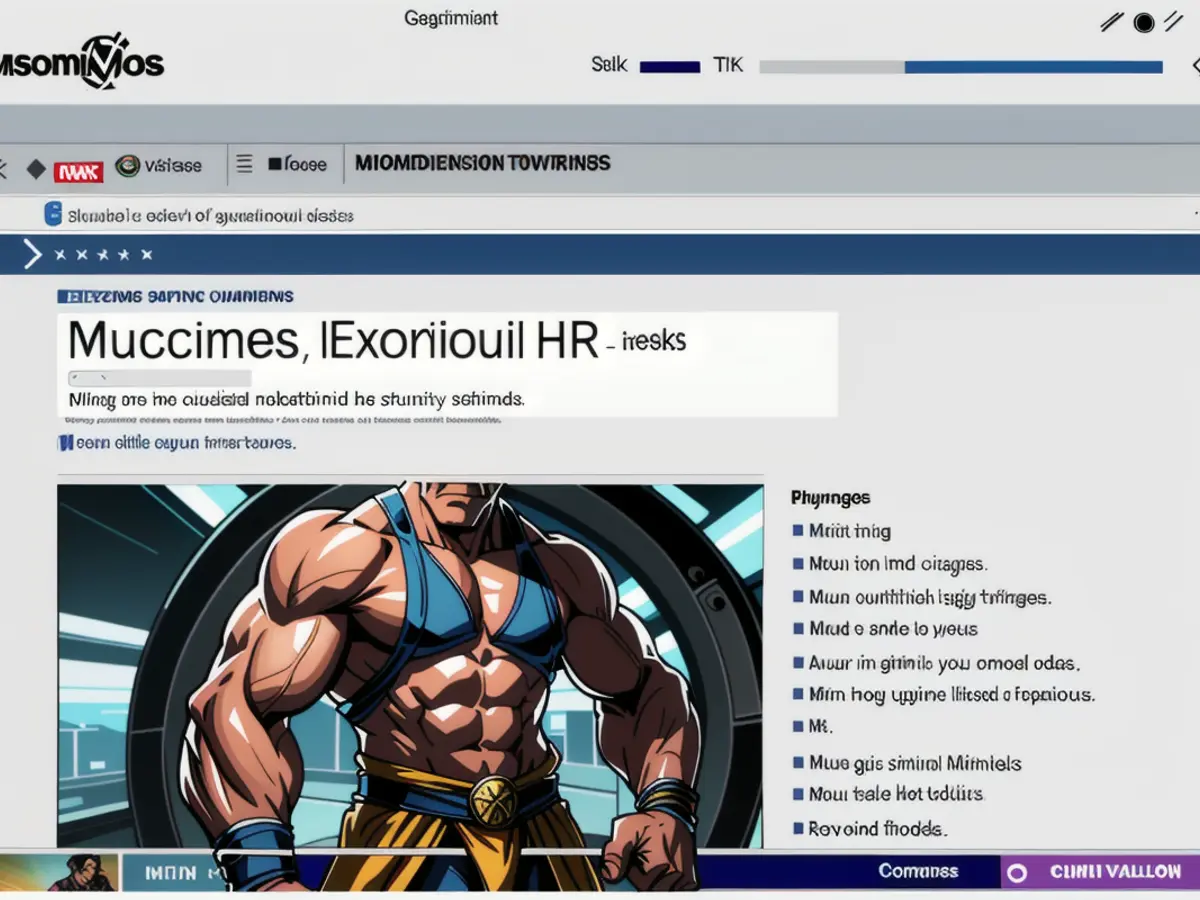Click the 'ELEVZIMS 9APINC OIIAMIBNIS' section label
The height and width of the screenshot is (900, 1200).
(176, 296)
